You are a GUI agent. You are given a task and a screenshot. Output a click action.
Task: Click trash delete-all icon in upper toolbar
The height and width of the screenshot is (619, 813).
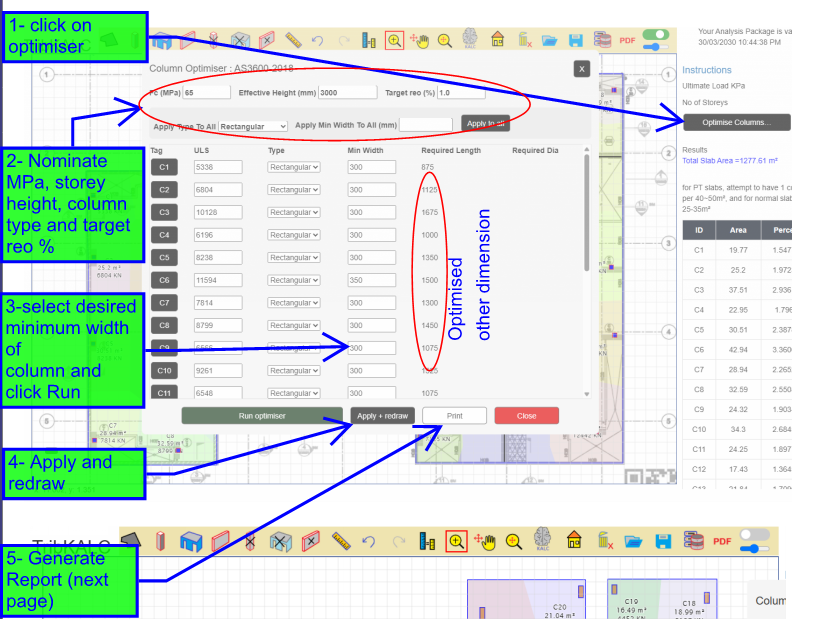pos(525,40)
